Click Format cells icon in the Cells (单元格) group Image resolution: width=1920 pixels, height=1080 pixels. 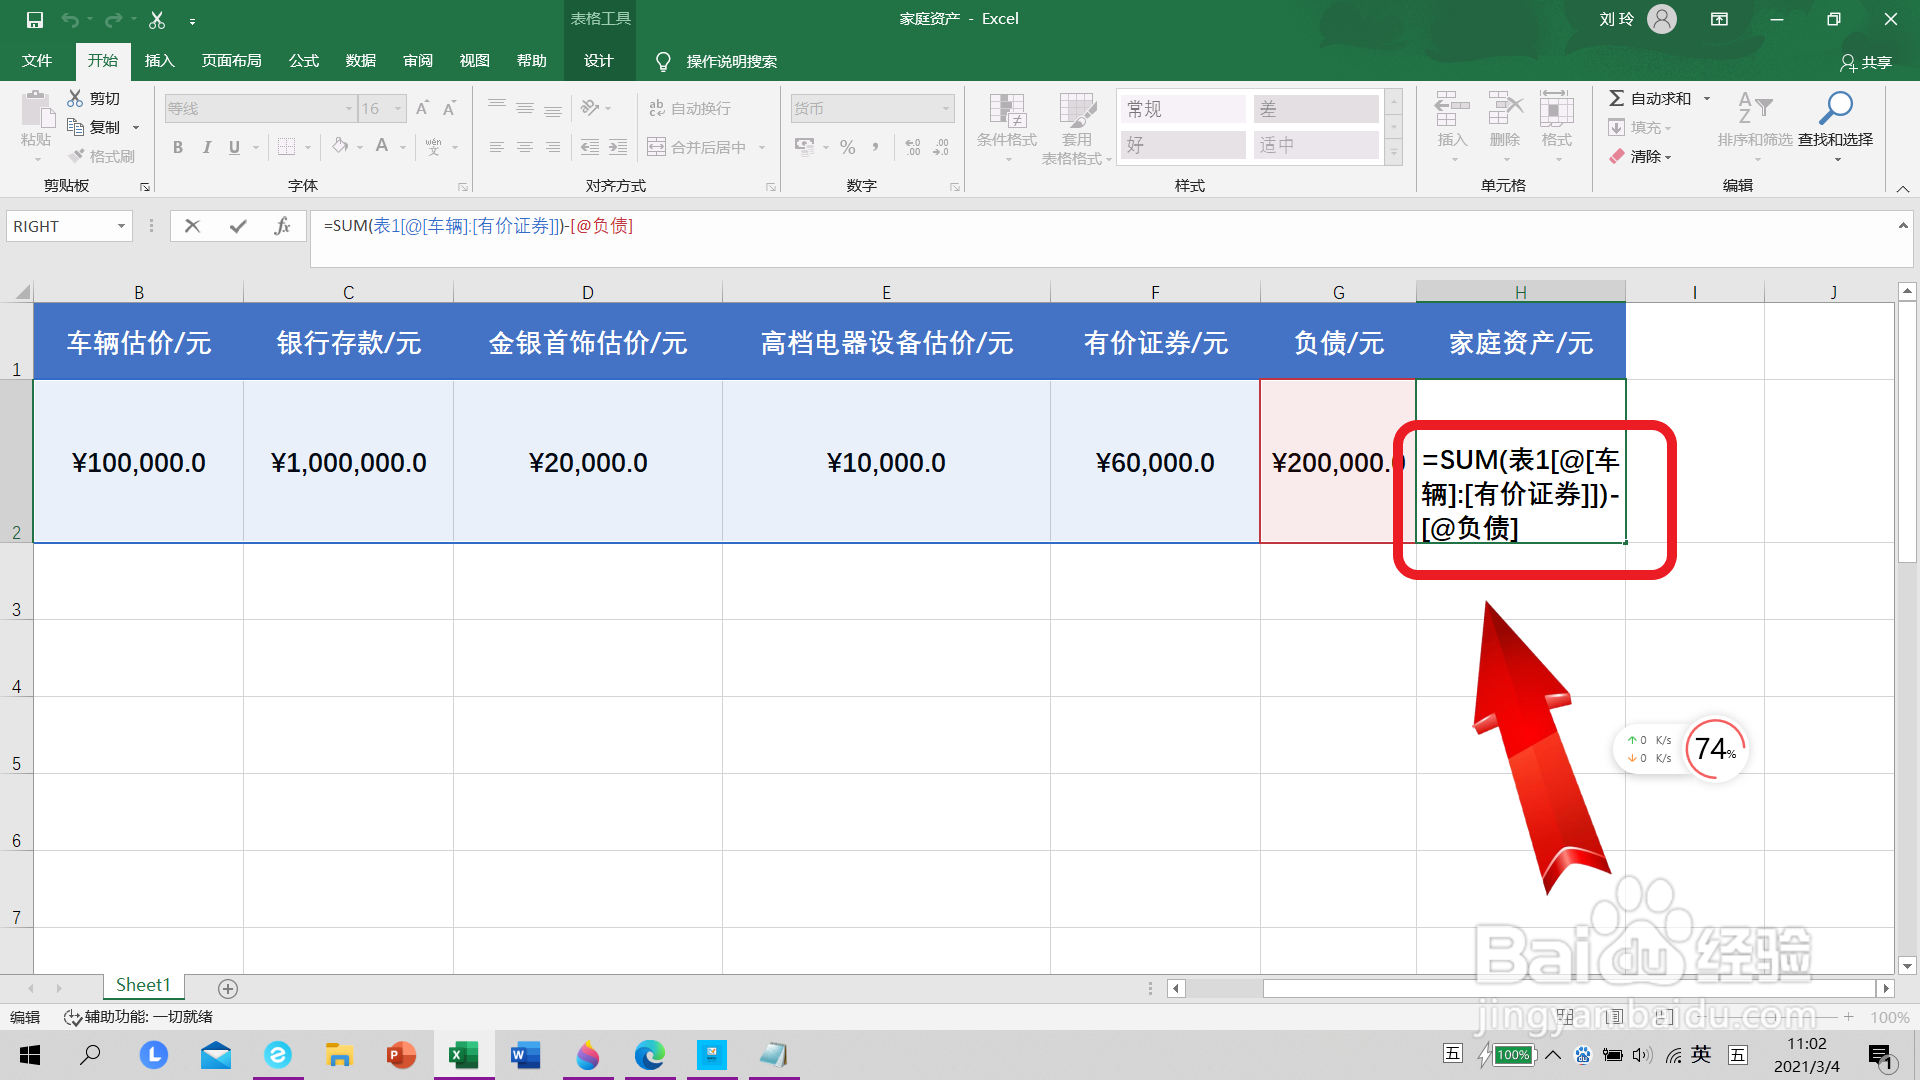click(1557, 110)
